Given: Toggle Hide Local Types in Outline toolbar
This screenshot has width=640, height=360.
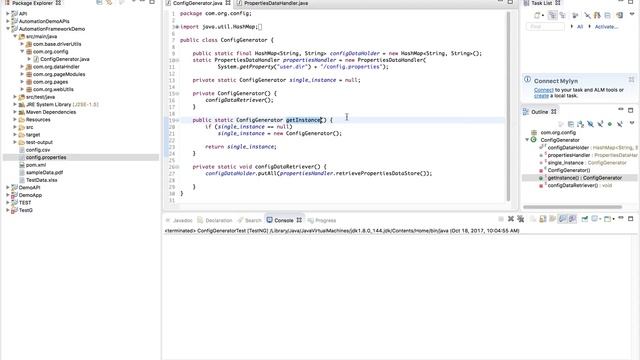Looking at the screenshot, I should [x=620, y=124].
